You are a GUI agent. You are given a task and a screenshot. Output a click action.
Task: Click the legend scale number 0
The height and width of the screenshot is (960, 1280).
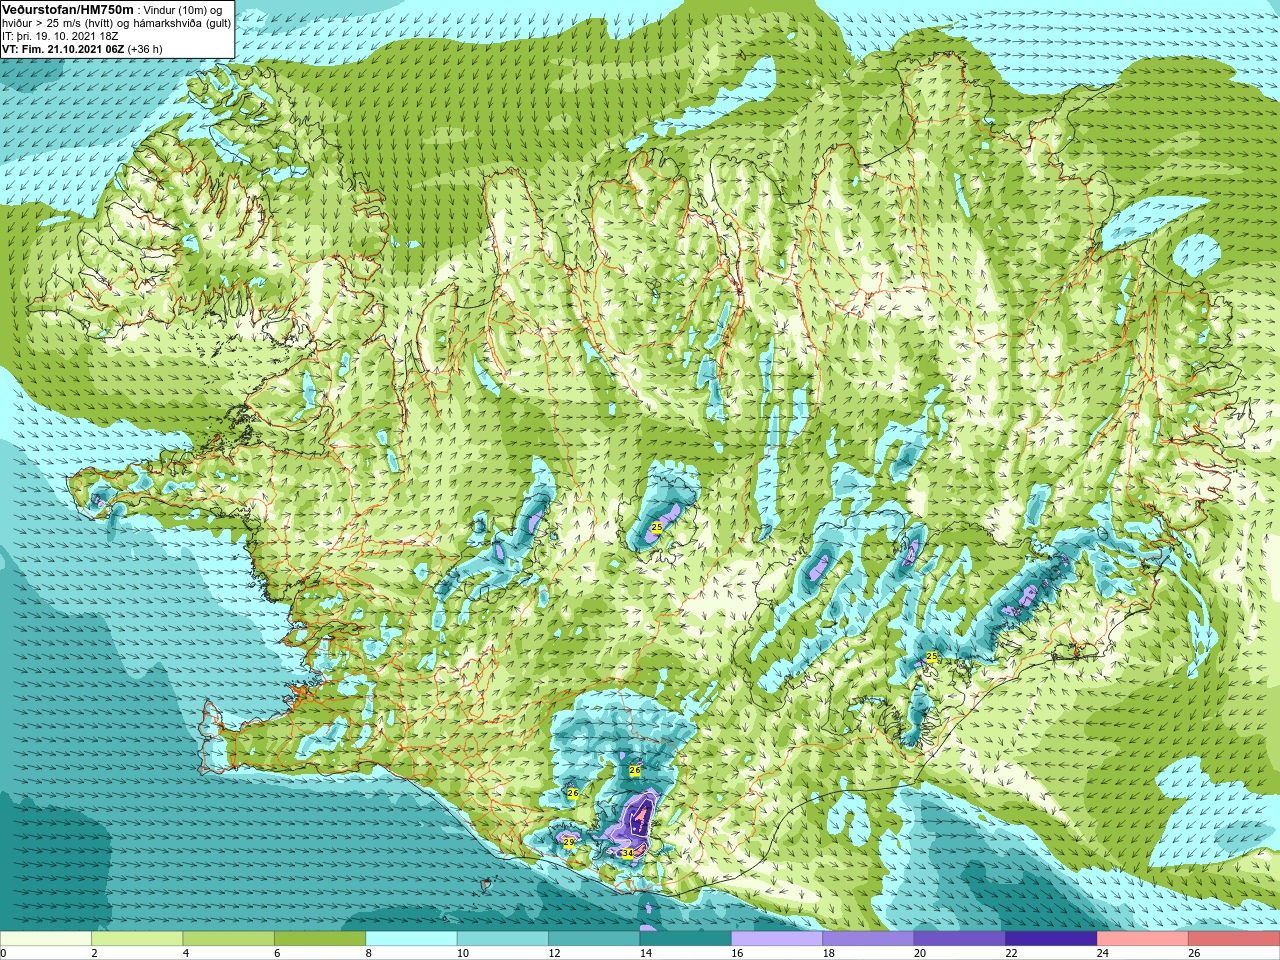[4, 953]
